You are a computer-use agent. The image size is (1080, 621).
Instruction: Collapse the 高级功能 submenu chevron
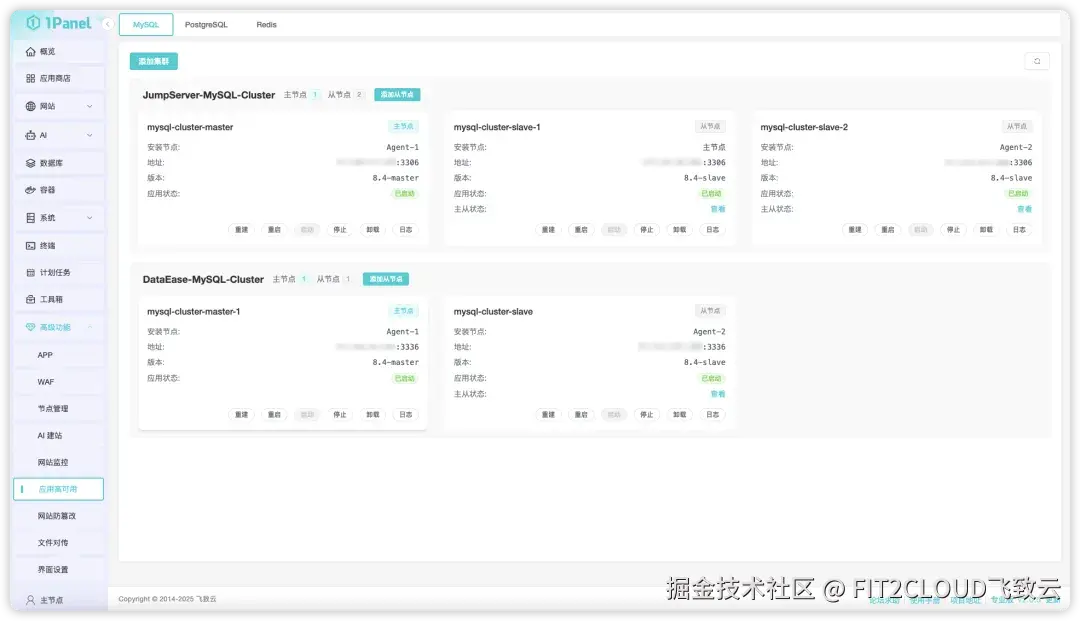[x=90, y=328]
